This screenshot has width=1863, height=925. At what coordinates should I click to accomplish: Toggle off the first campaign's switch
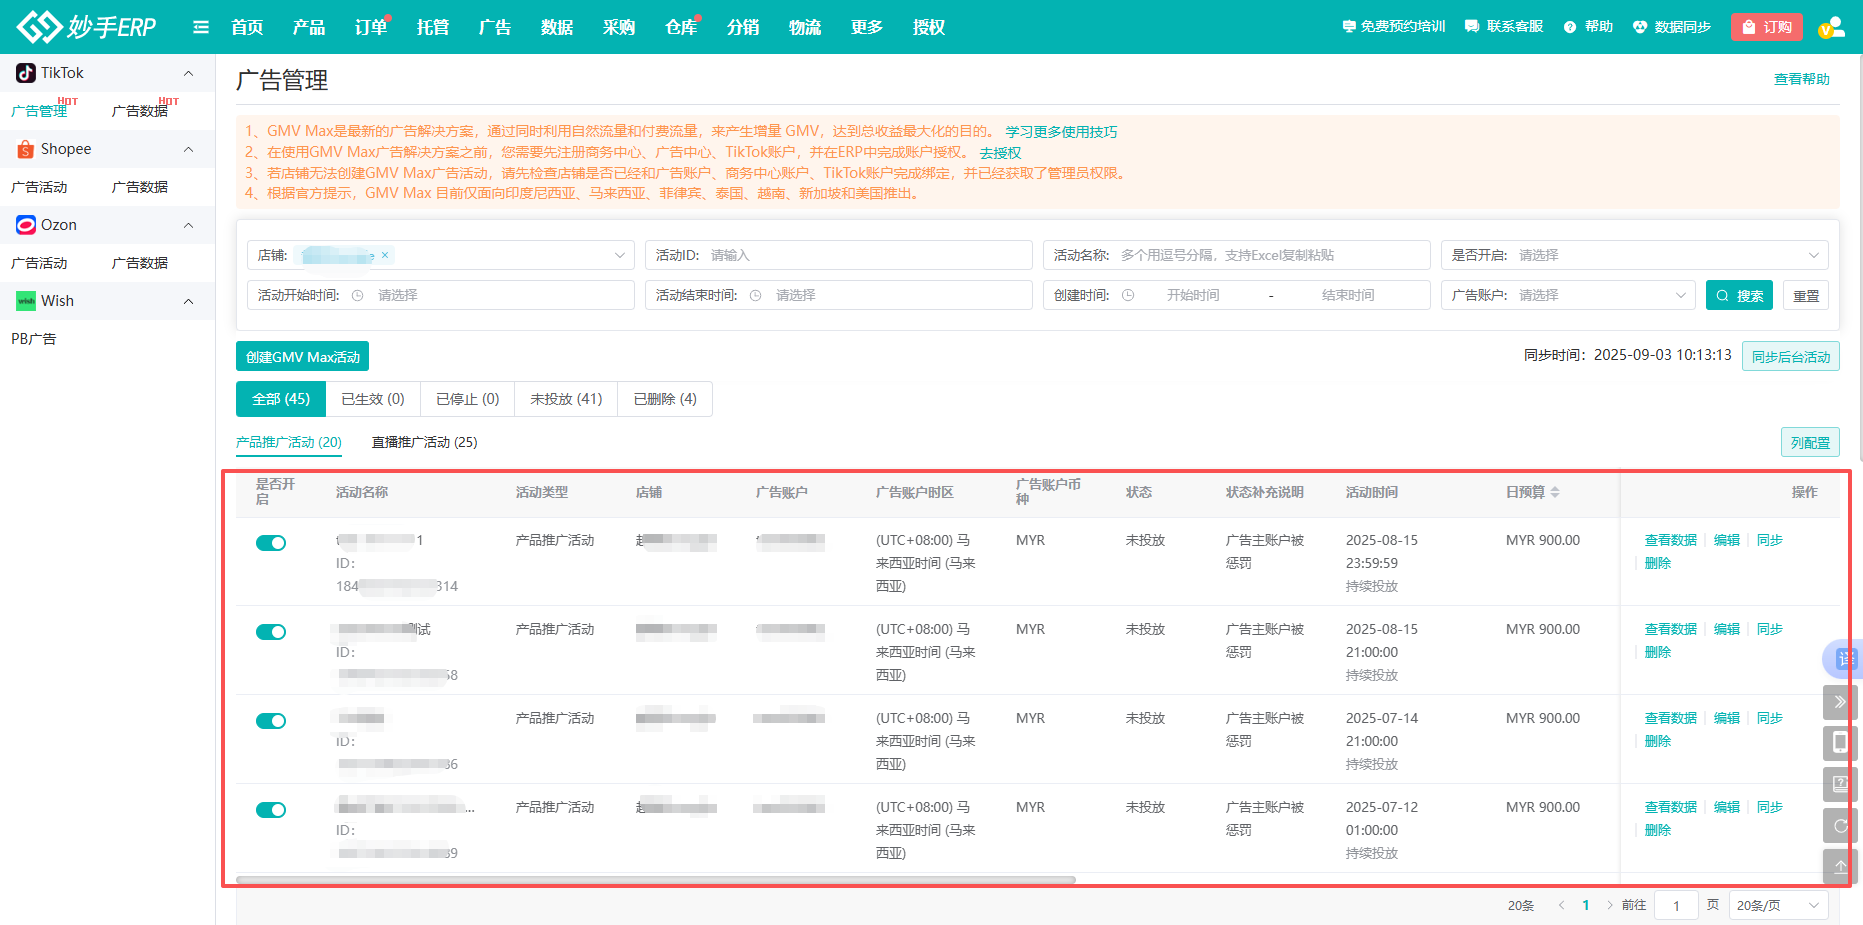(x=271, y=543)
